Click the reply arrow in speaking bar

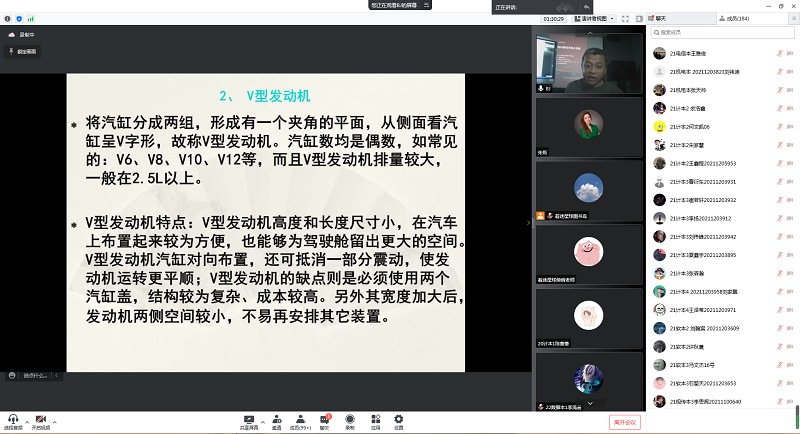[586, 7]
